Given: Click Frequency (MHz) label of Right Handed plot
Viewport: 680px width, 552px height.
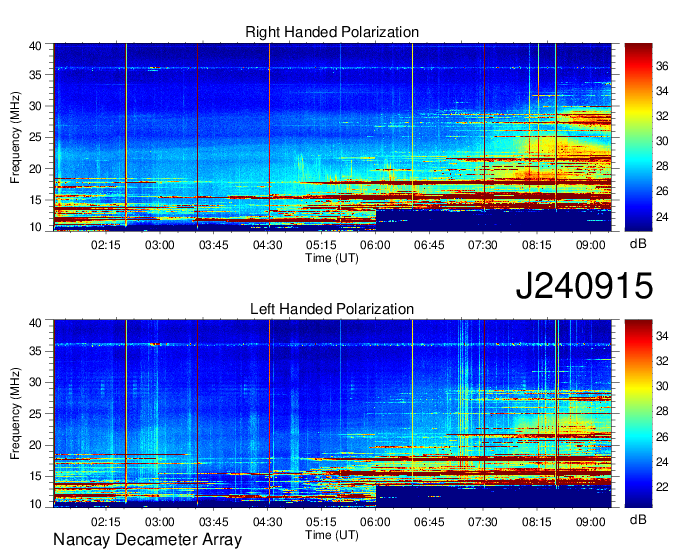Looking at the screenshot, I should point(15,137).
